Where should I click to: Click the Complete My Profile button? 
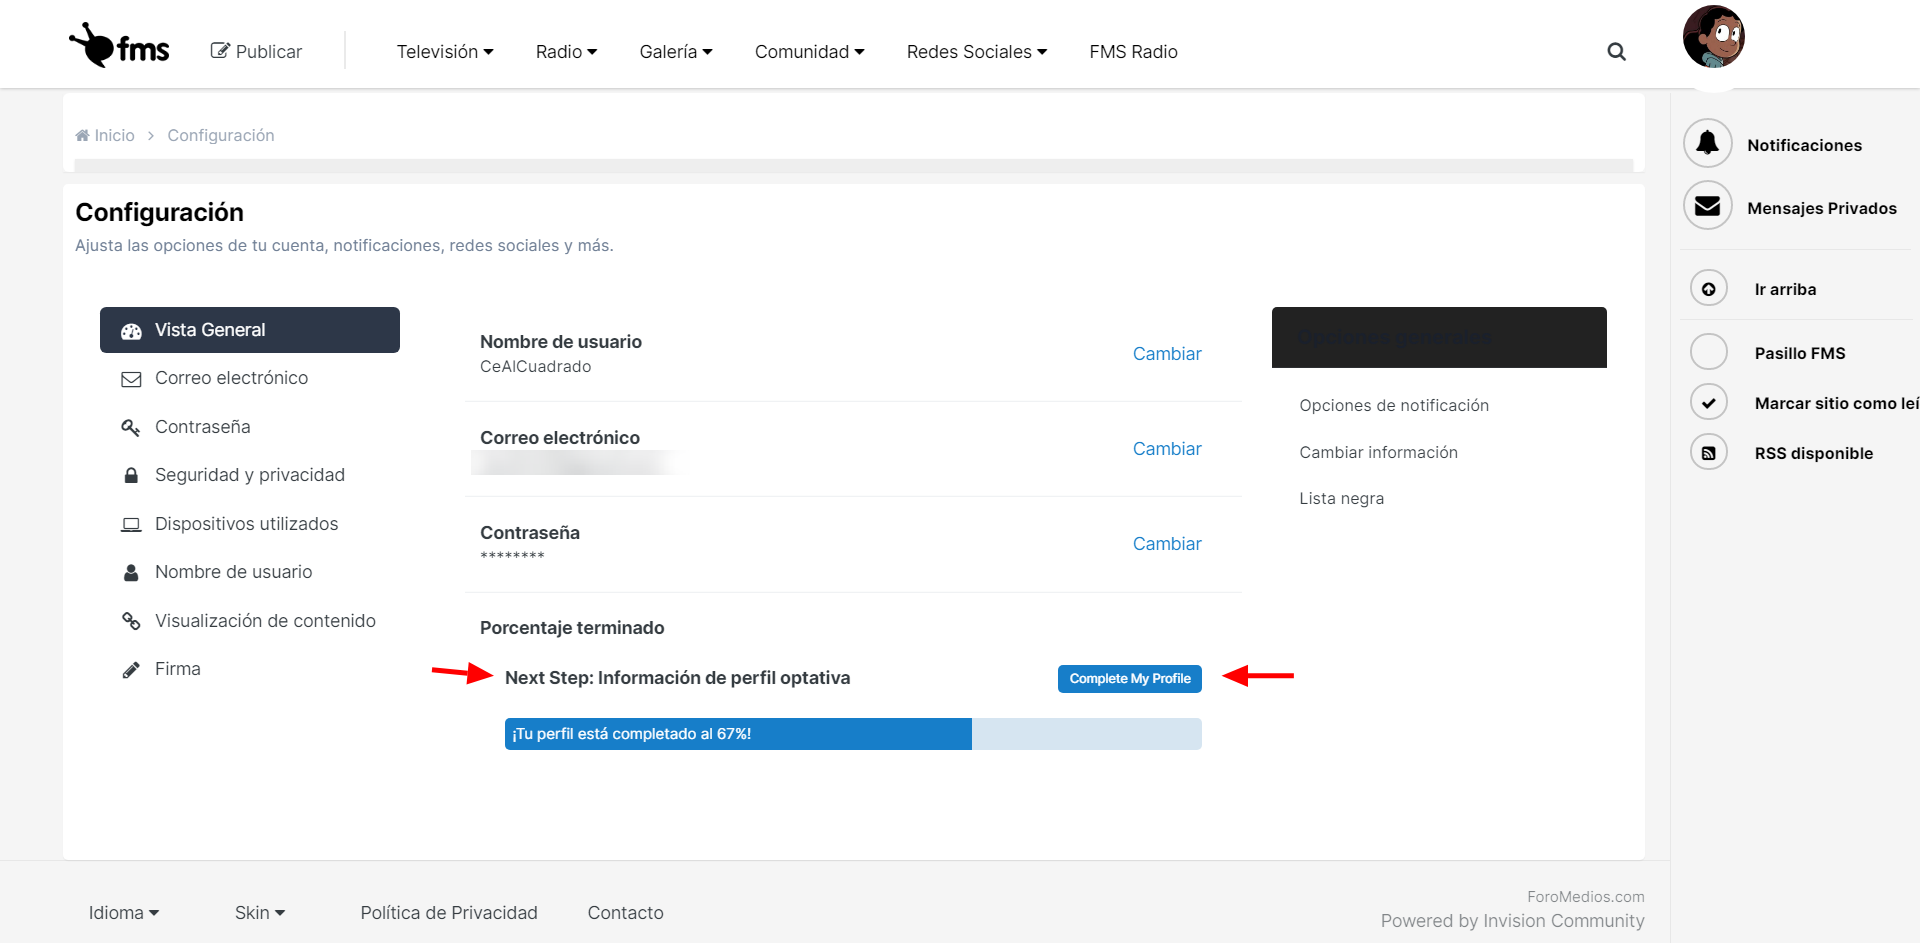[x=1130, y=679]
